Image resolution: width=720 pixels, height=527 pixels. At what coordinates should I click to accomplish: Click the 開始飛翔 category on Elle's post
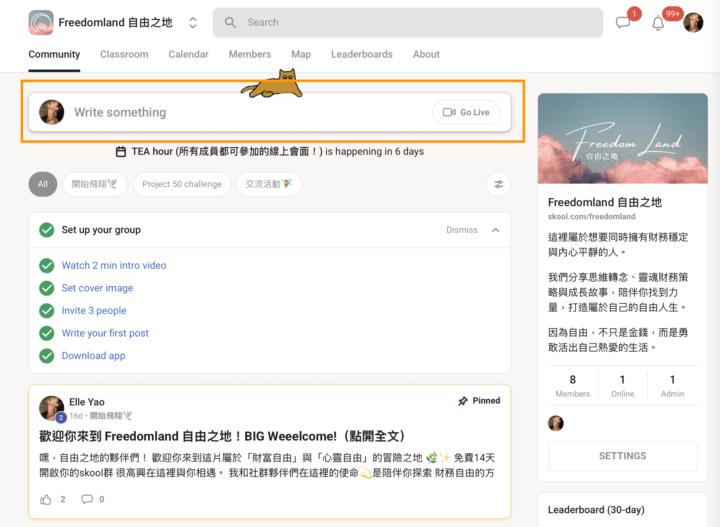111,416
